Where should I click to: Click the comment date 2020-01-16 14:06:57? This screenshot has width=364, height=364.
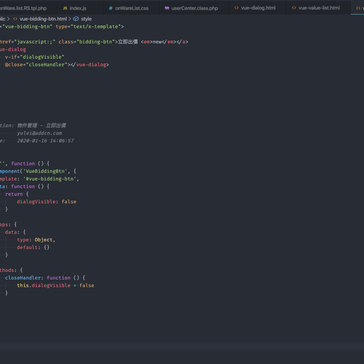[45, 141]
